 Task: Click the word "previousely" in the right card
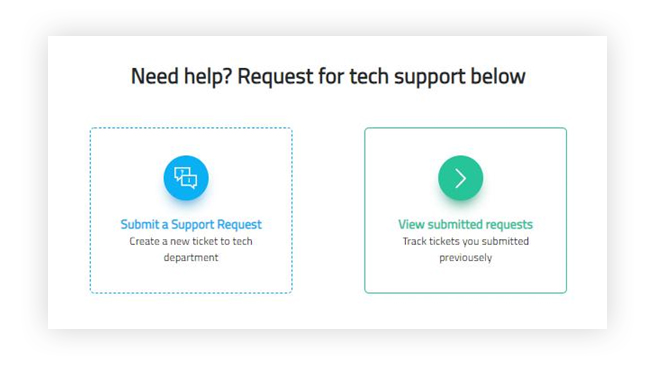click(465, 258)
